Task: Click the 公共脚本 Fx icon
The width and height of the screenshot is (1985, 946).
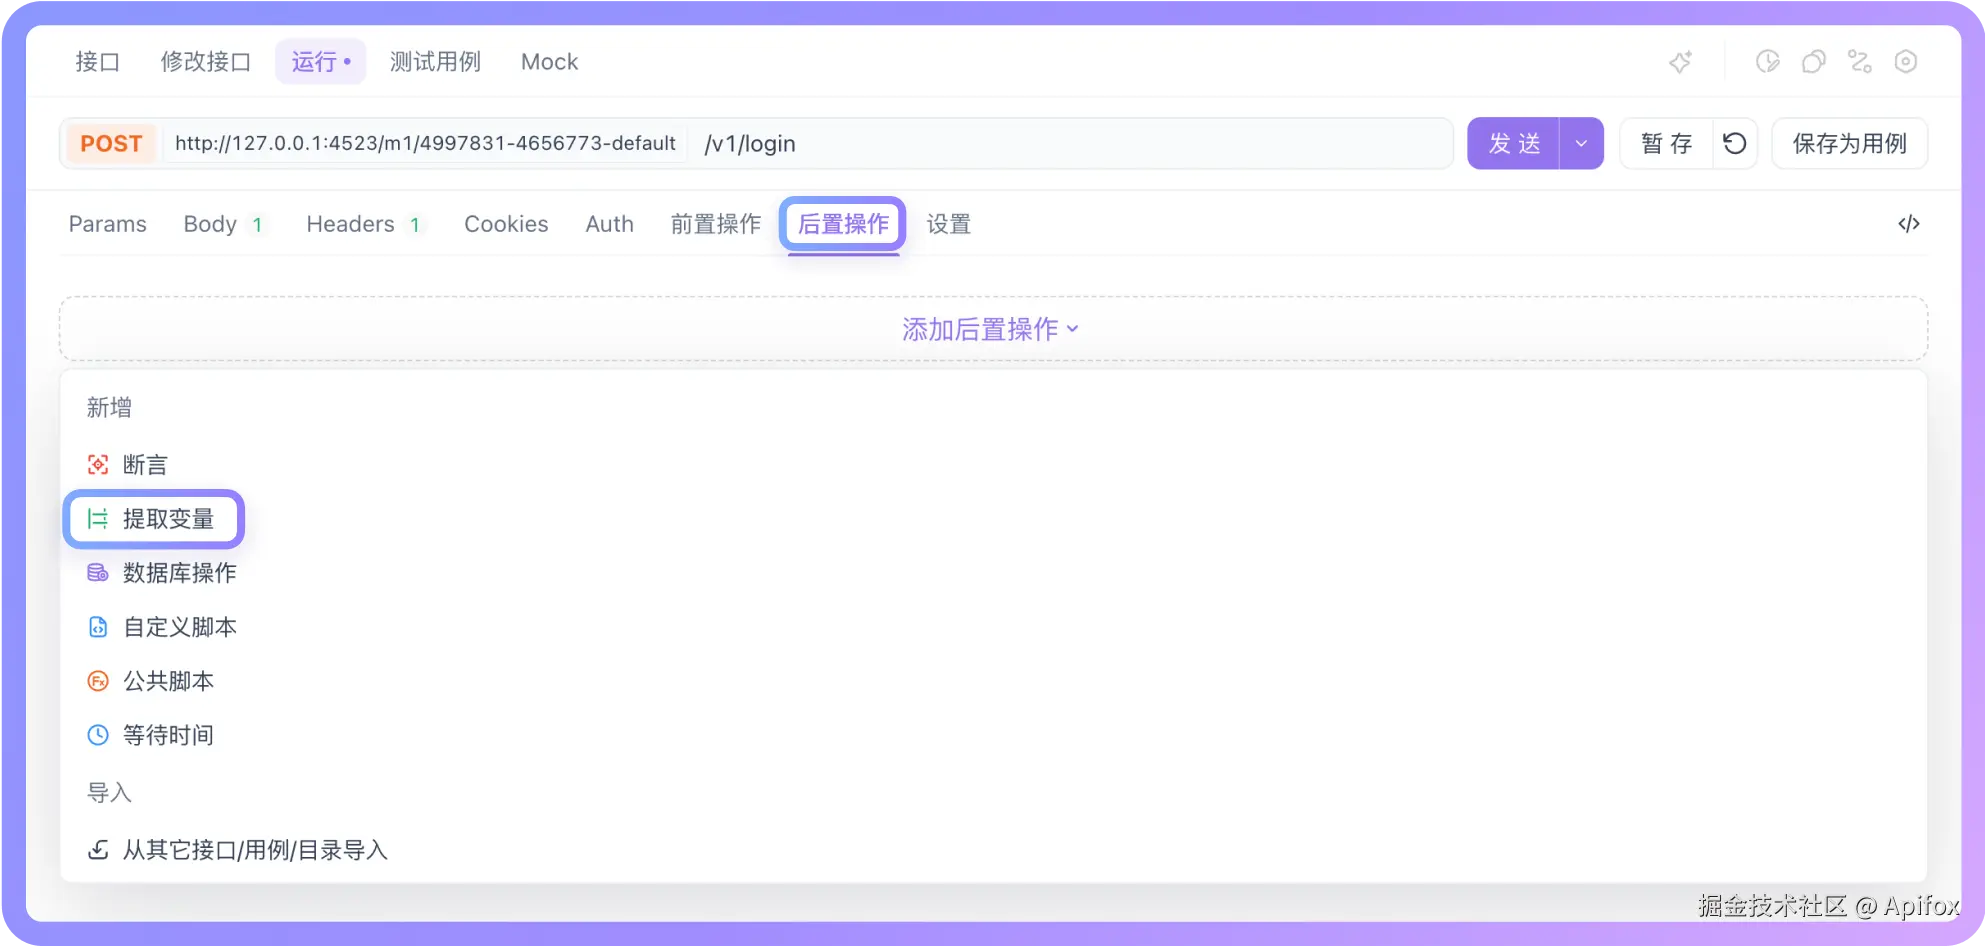Action: click(x=98, y=681)
